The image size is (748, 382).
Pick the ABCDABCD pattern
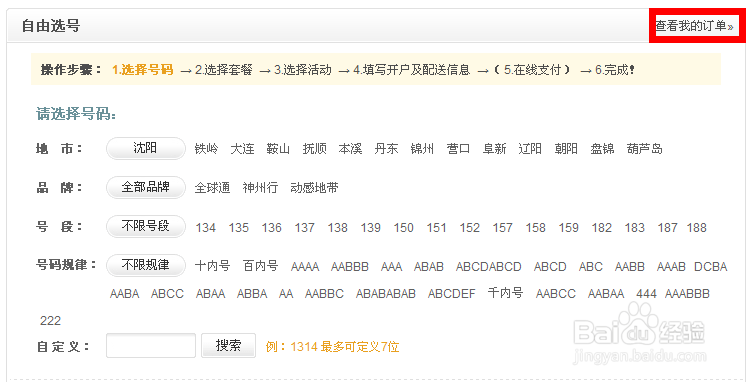(488, 267)
